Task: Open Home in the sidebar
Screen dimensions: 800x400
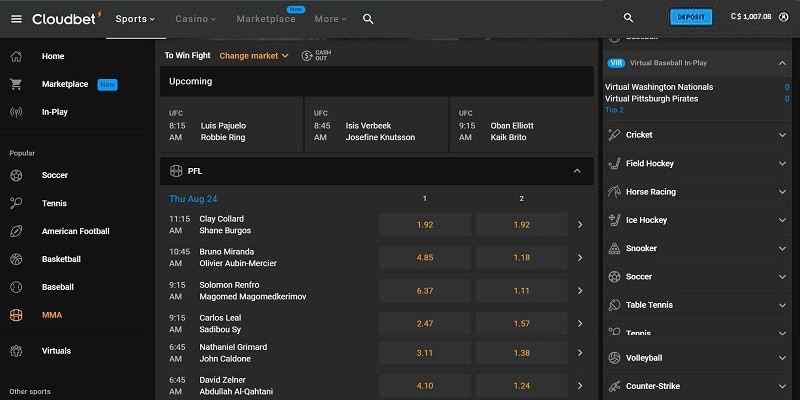Action: click(x=53, y=56)
